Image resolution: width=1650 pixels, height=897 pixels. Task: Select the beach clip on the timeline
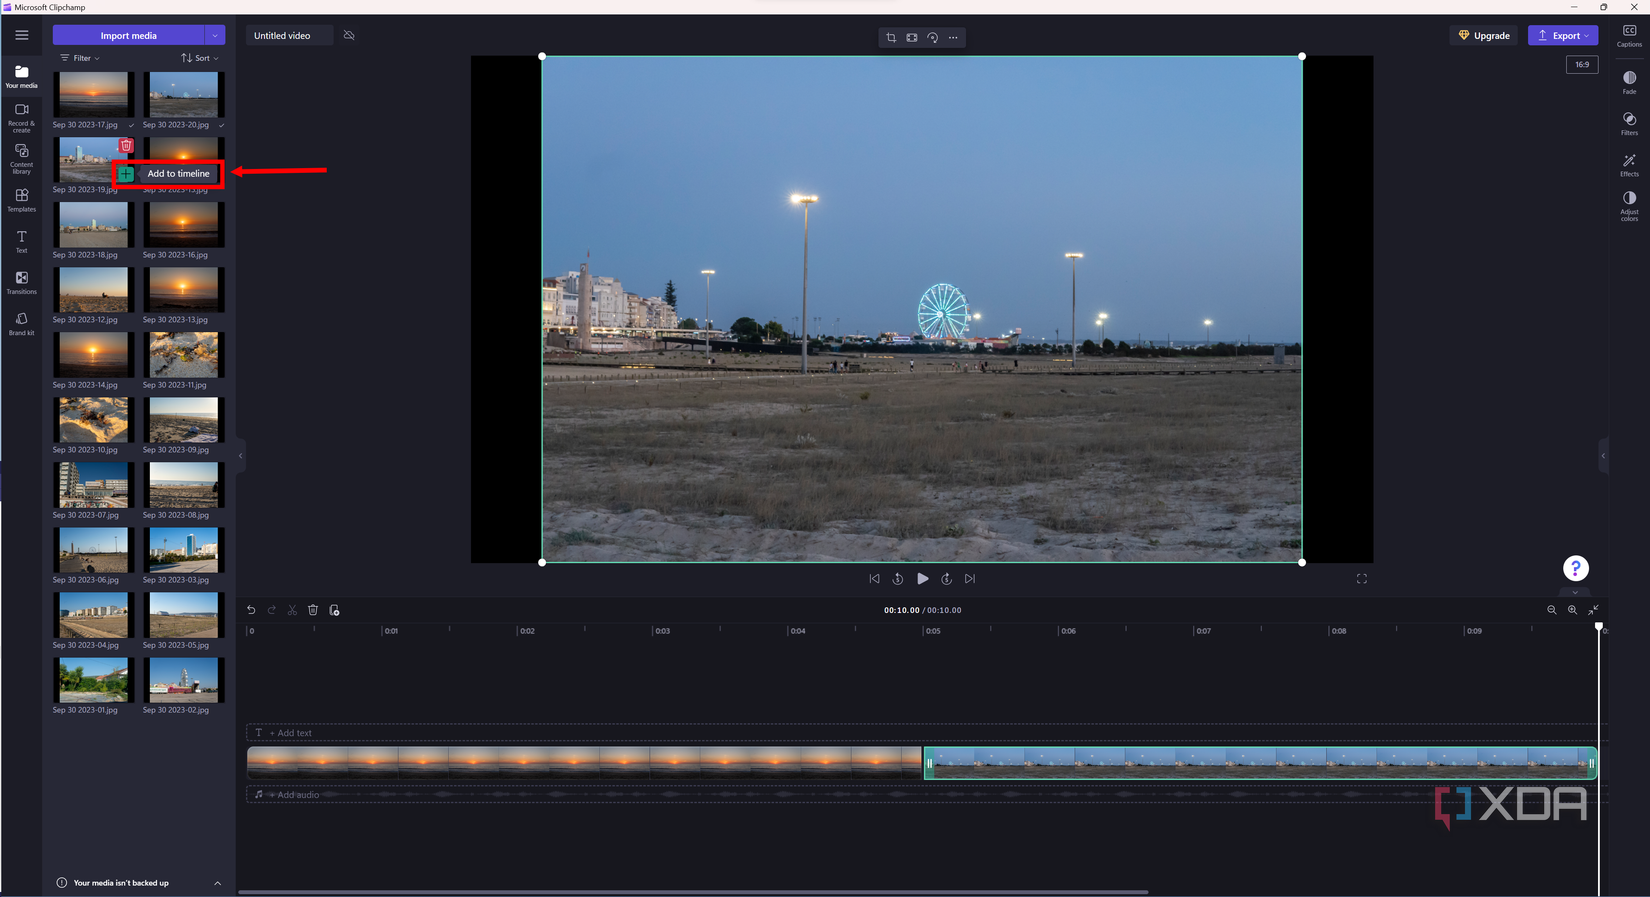tap(1260, 763)
